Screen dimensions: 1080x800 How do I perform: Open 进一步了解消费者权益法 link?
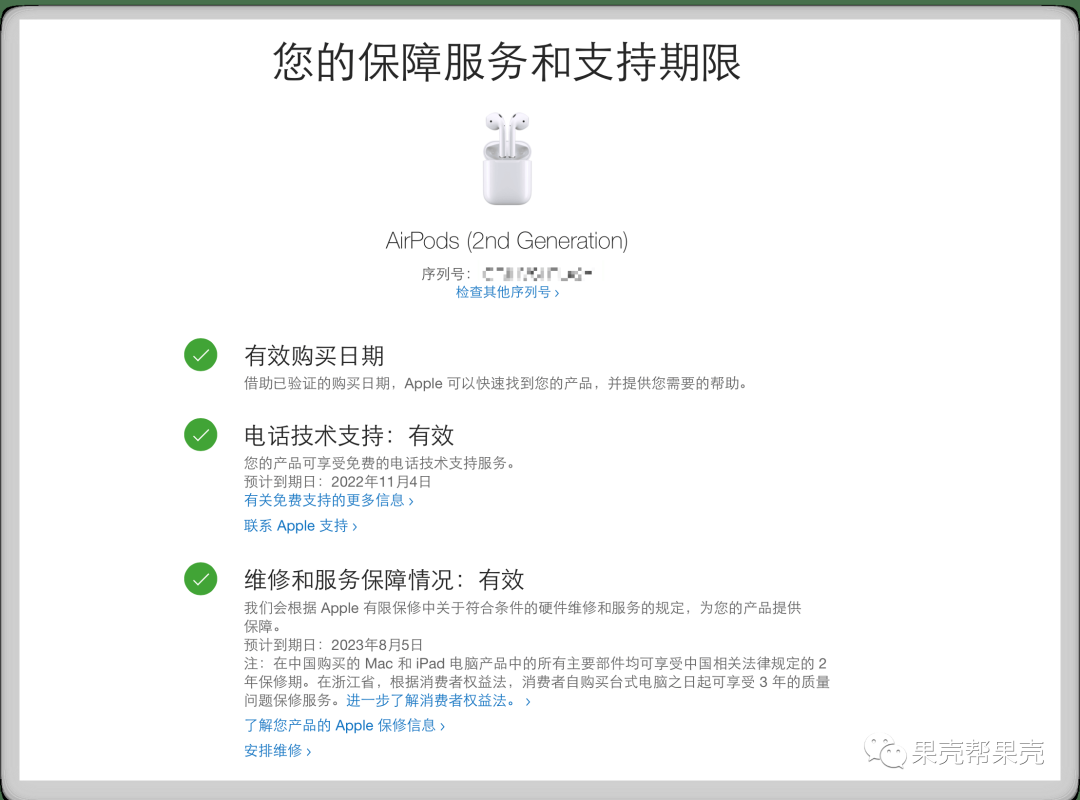(438, 701)
